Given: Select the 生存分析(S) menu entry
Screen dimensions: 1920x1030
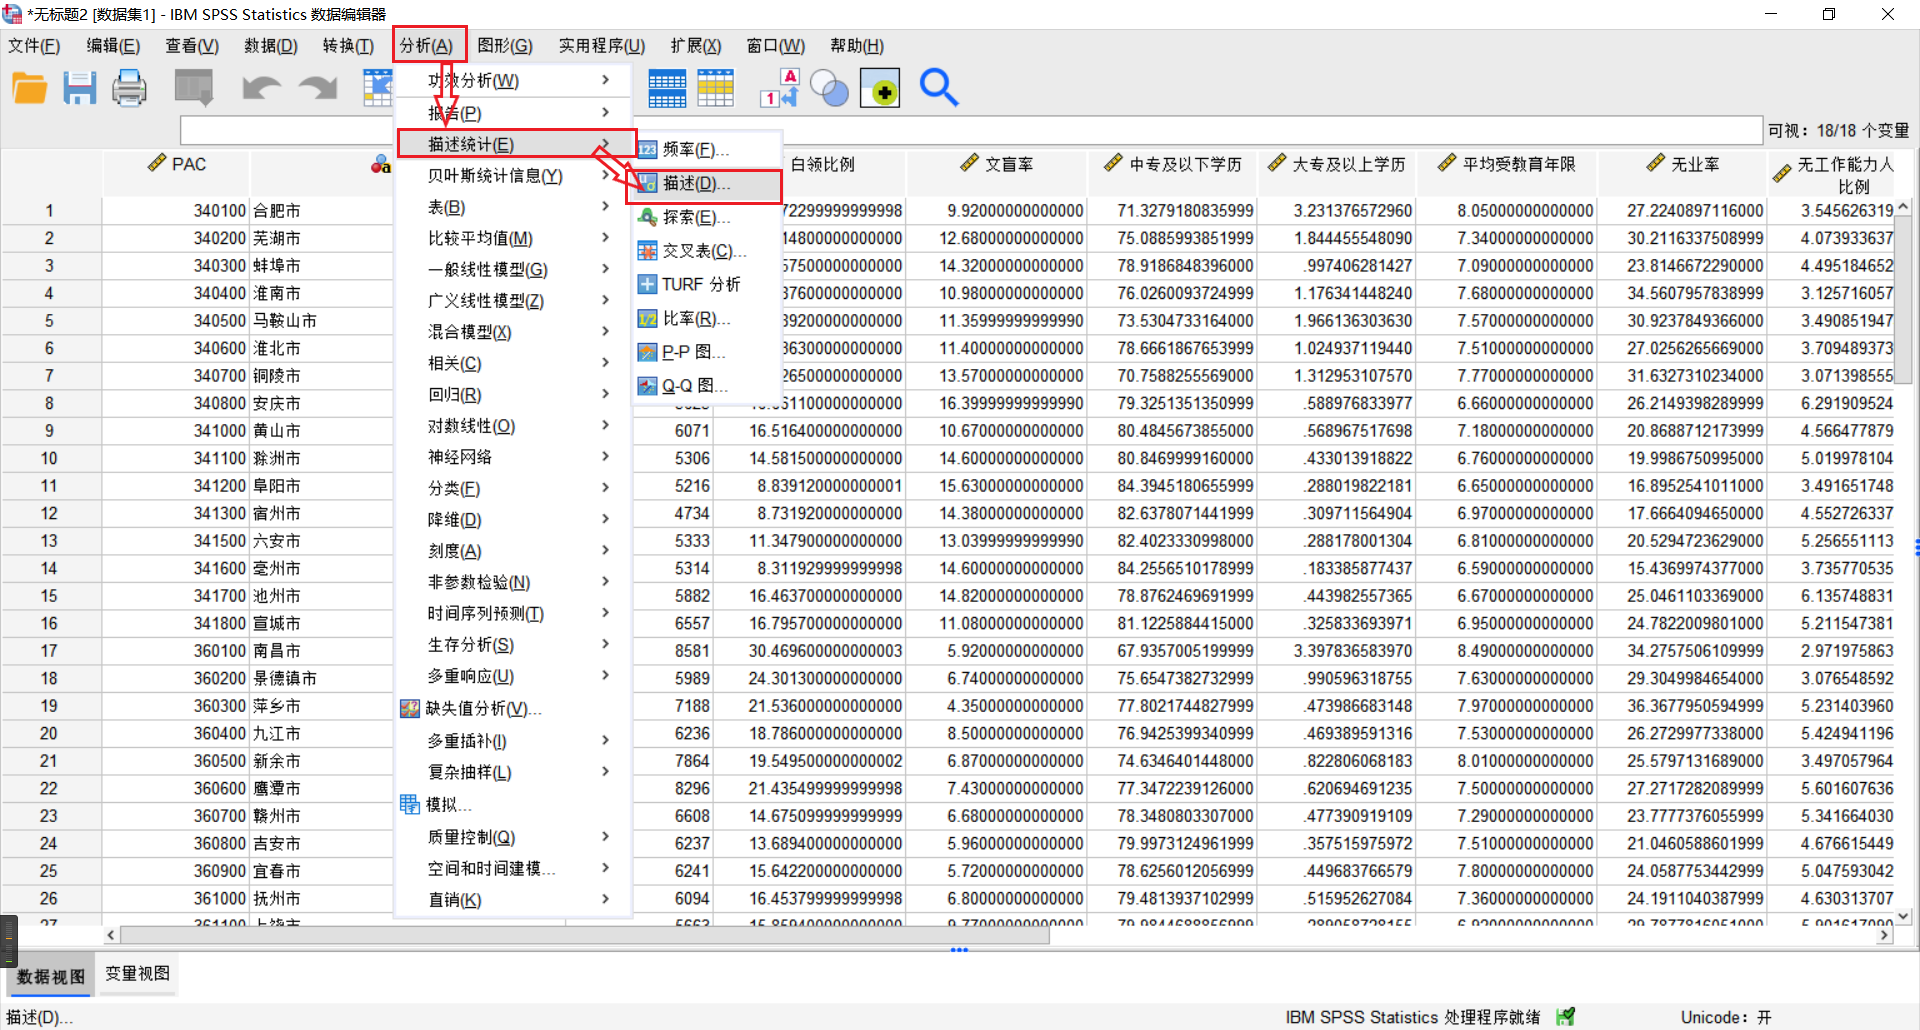Looking at the screenshot, I should (514, 644).
